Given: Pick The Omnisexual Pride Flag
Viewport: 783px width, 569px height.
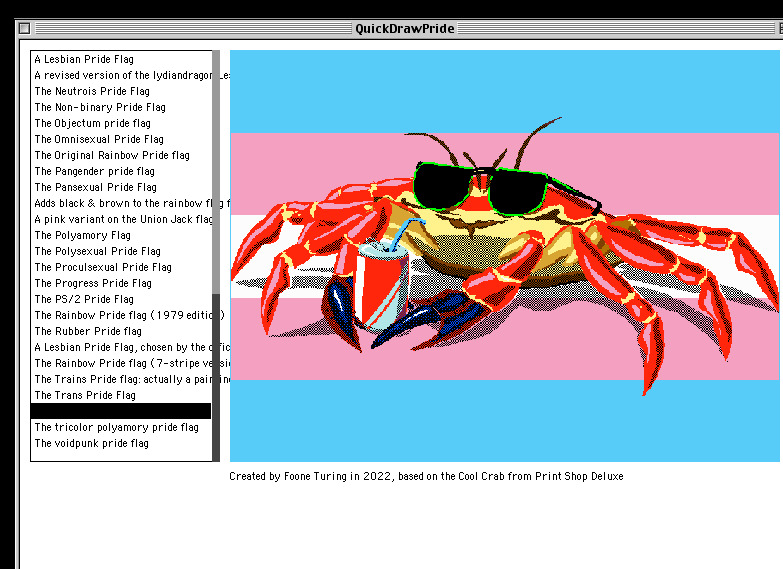Looking at the screenshot, I should (121, 139).
